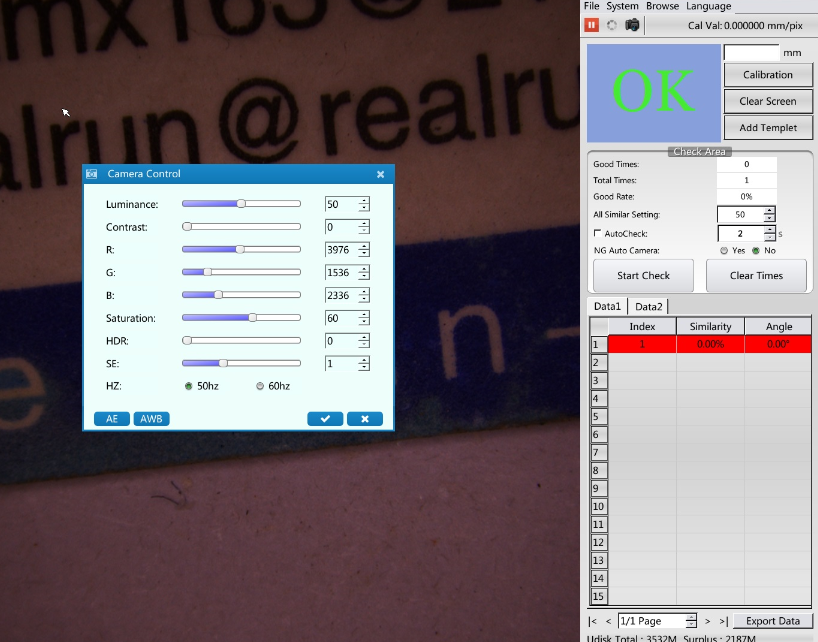818x642 pixels.
Task: Open the Language menu
Action: [708, 6]
